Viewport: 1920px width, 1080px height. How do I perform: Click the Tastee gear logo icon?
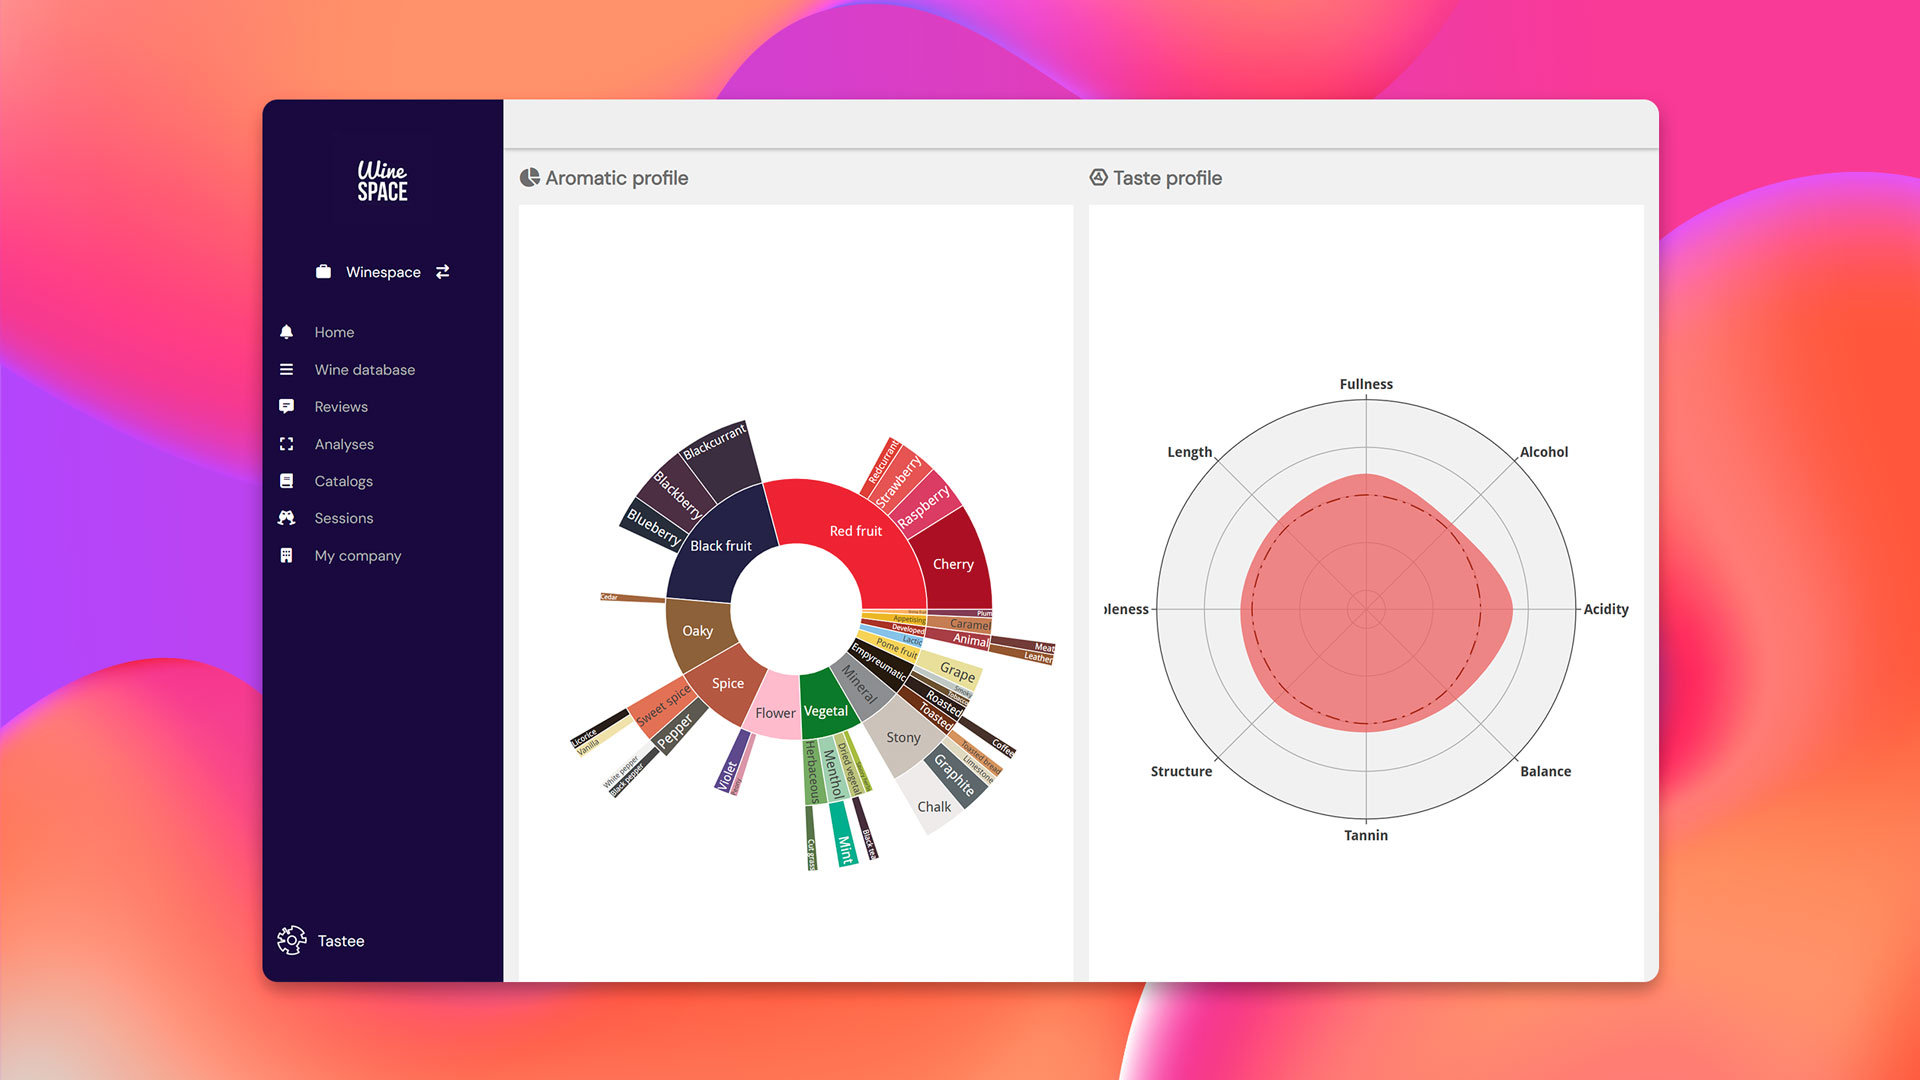click(x=291, y=940)
